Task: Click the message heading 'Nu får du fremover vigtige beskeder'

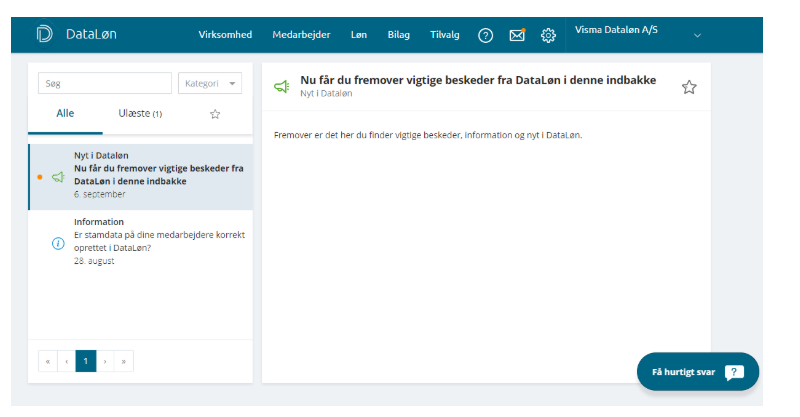Action: pyautogui.click(x=478, y=80)
